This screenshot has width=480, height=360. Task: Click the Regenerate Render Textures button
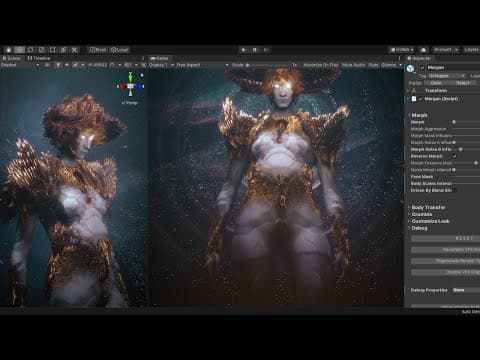click(x=446, y=261)
